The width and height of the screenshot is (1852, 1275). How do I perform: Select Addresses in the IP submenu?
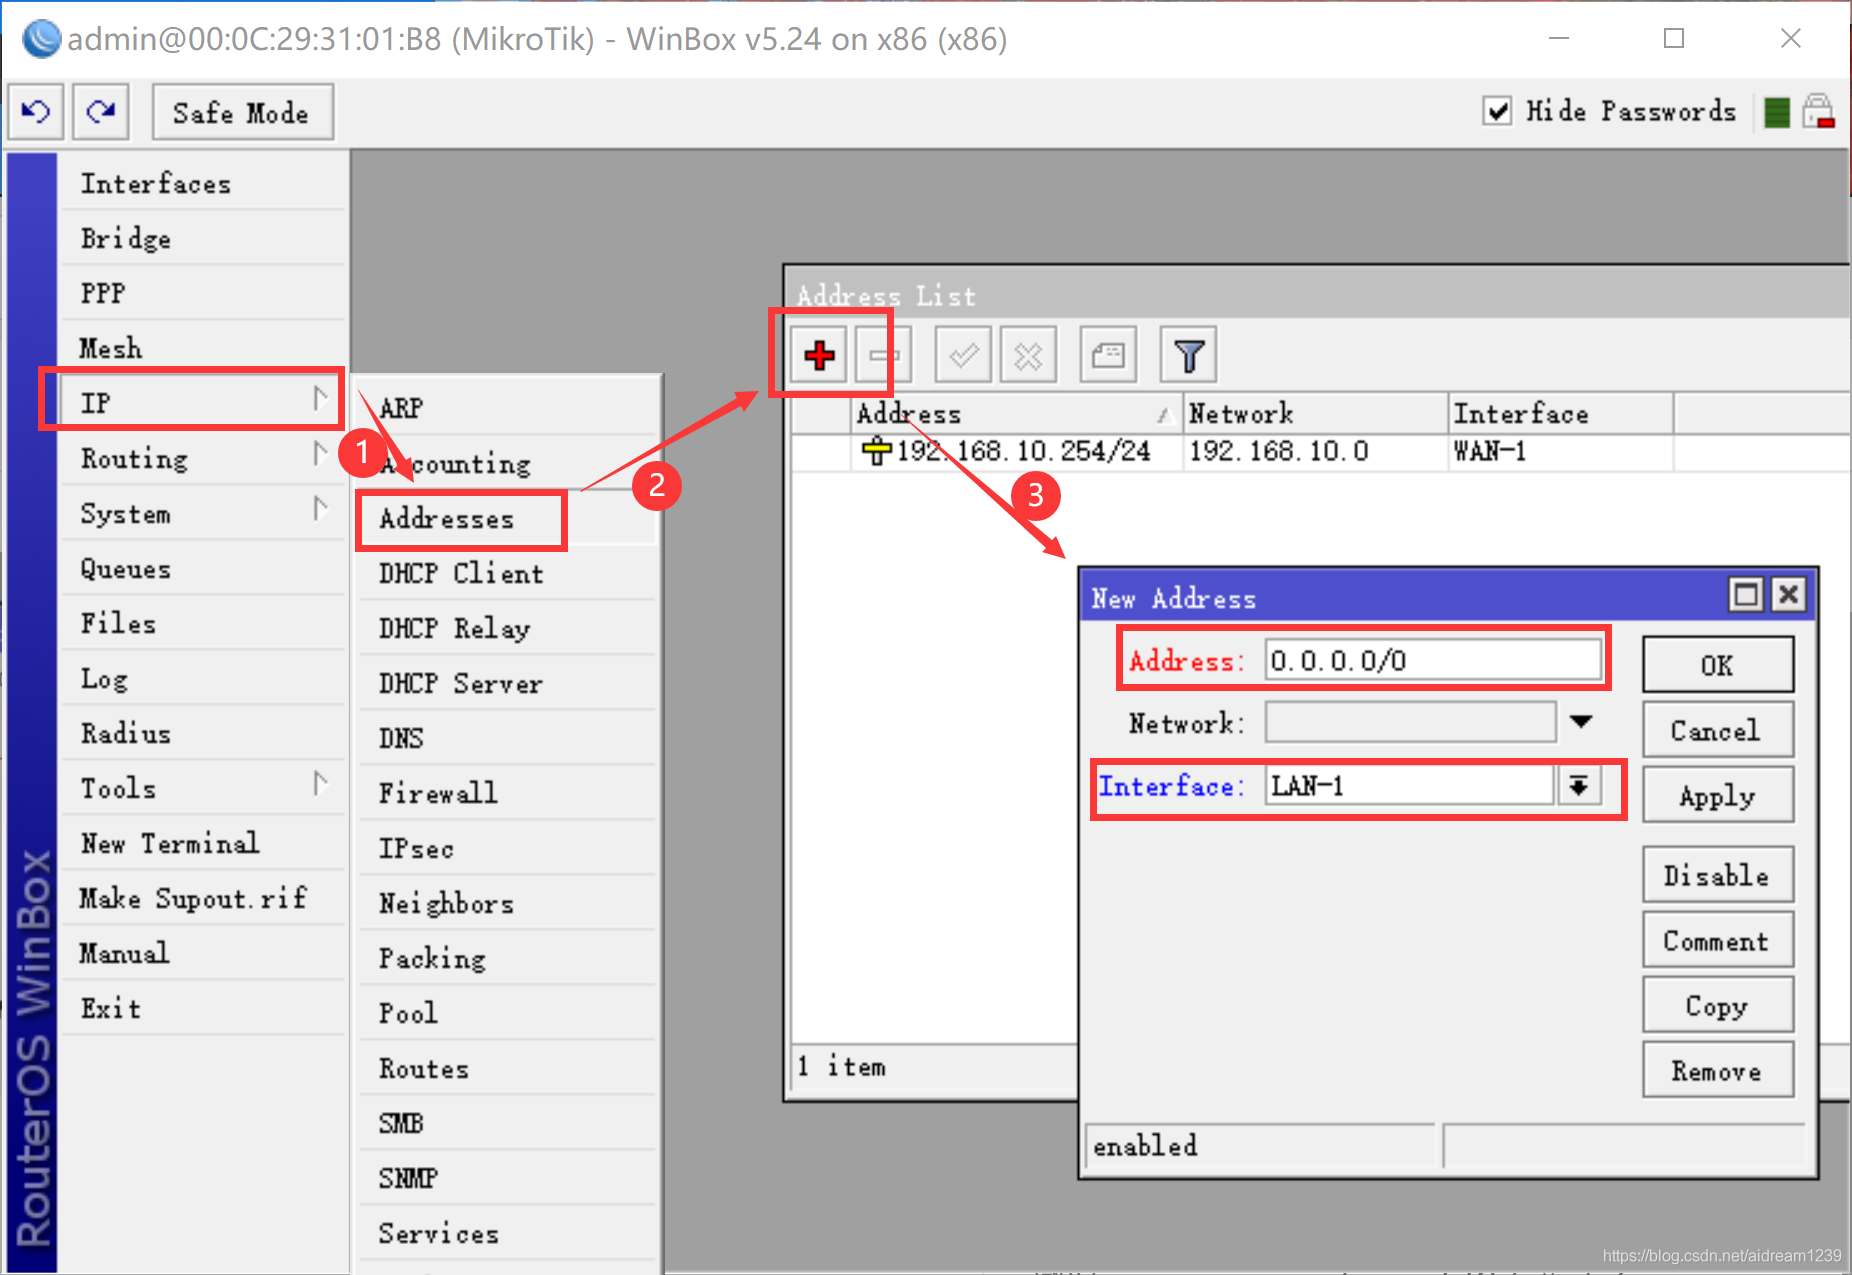pos(507,519)
